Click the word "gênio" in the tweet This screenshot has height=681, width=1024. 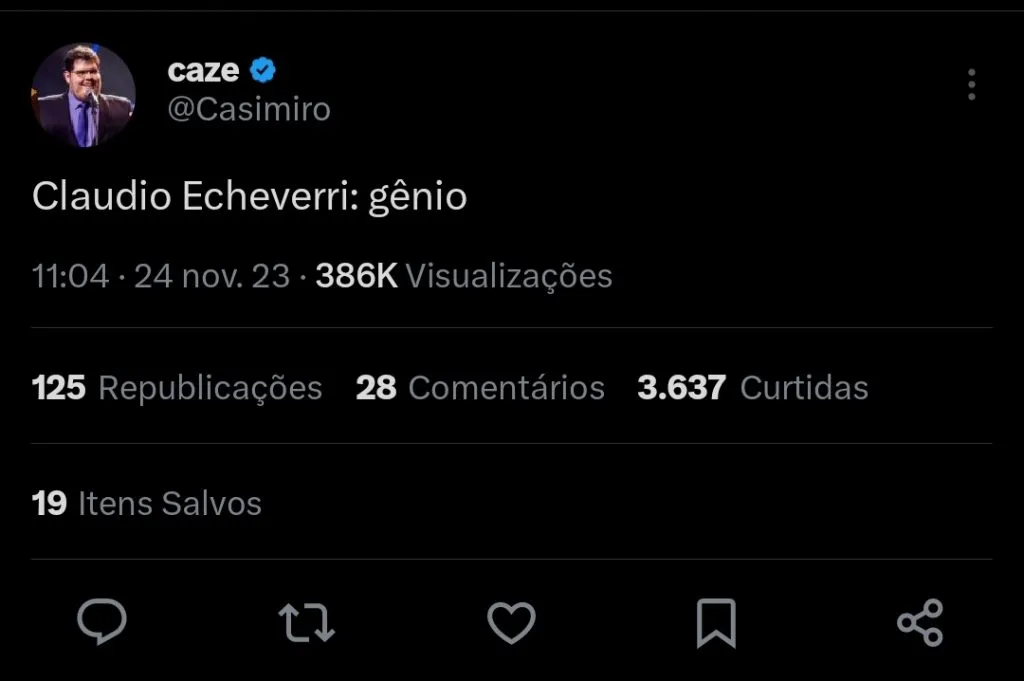point(418,198)
